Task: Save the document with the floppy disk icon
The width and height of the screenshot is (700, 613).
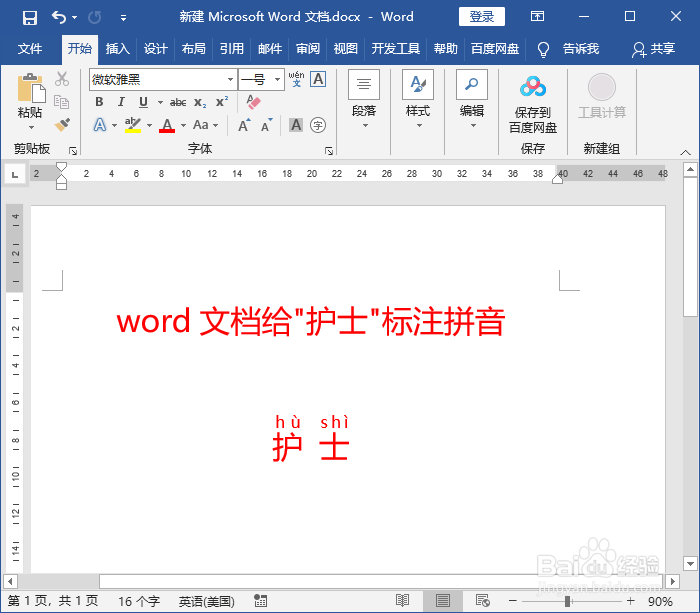Action: pos(30,18)
